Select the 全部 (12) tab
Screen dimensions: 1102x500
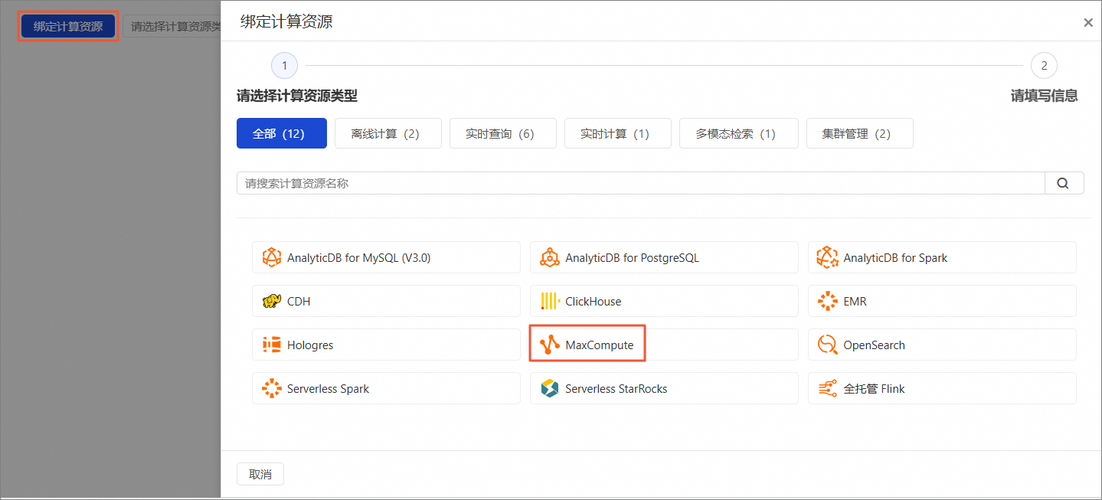[x=282, y=134]
